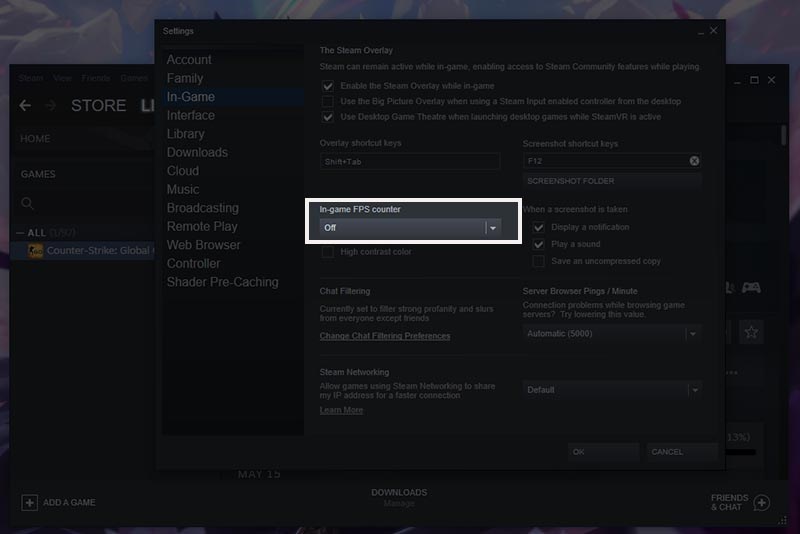Select the Music settings category
Screen dimensions: 800x534
[183, 189]
